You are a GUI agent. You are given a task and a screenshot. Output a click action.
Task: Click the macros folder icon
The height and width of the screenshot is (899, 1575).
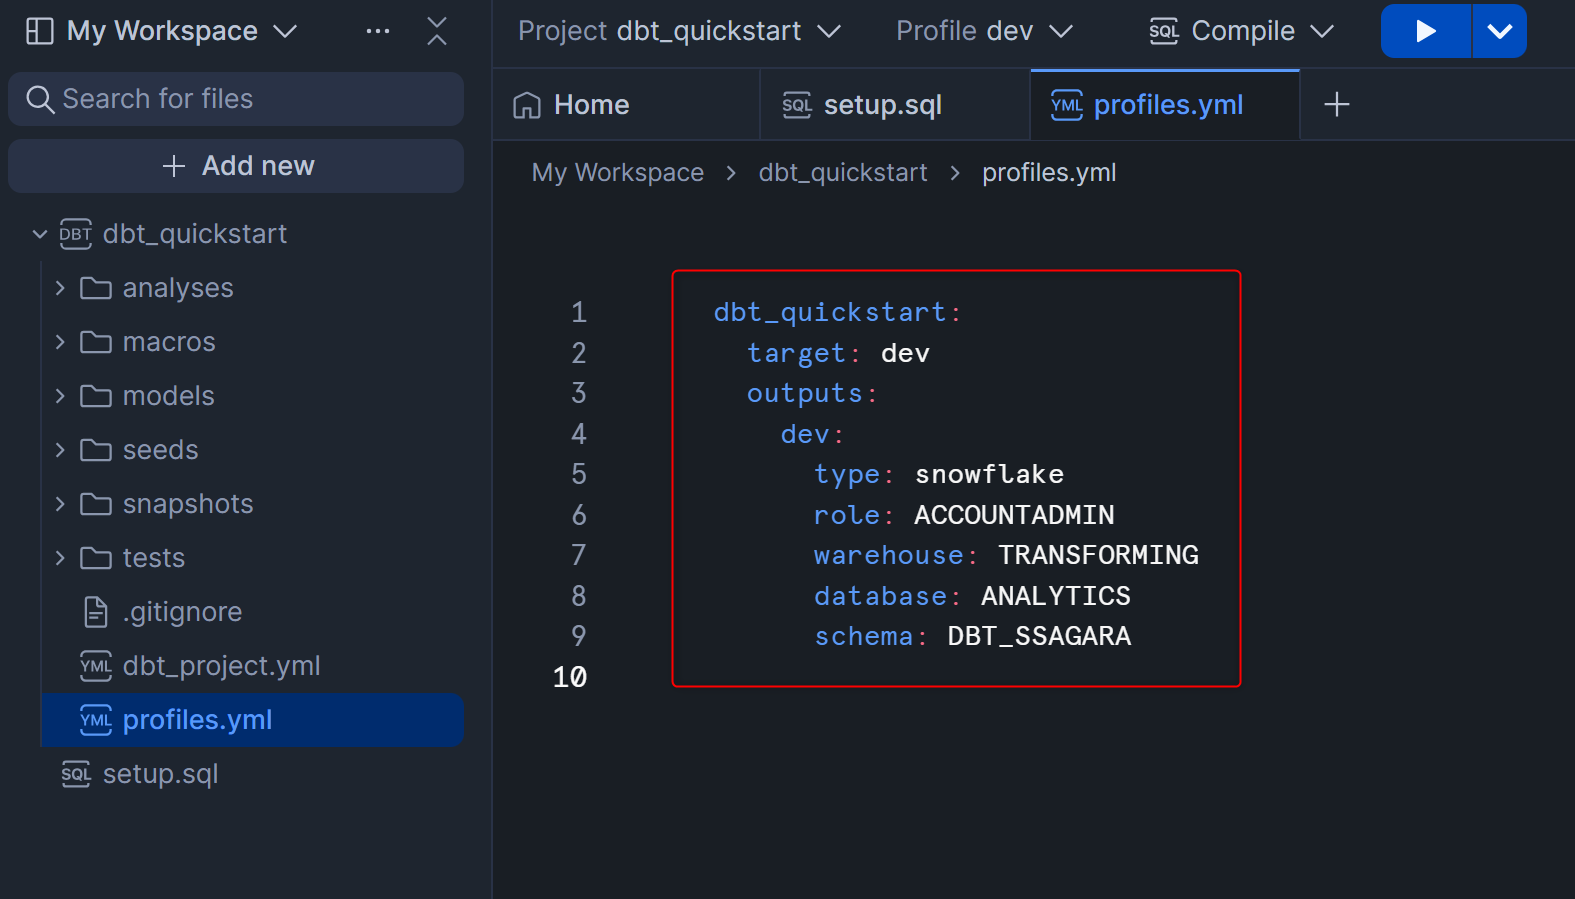pyautogui.click(x=96, y=342)
